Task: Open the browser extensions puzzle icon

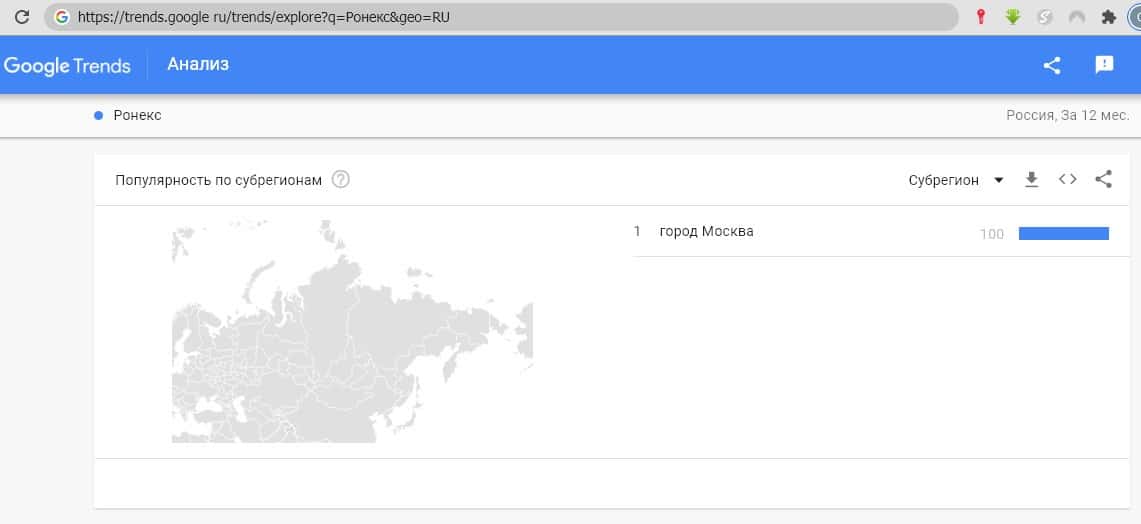Action: [x=1108, y=17]
